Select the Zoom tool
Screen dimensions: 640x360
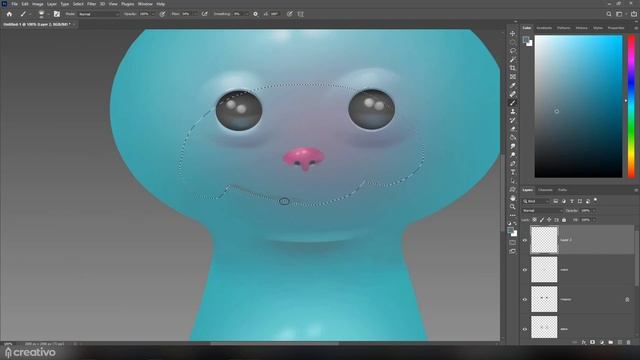pyautogui.click(x=512, y=207)
